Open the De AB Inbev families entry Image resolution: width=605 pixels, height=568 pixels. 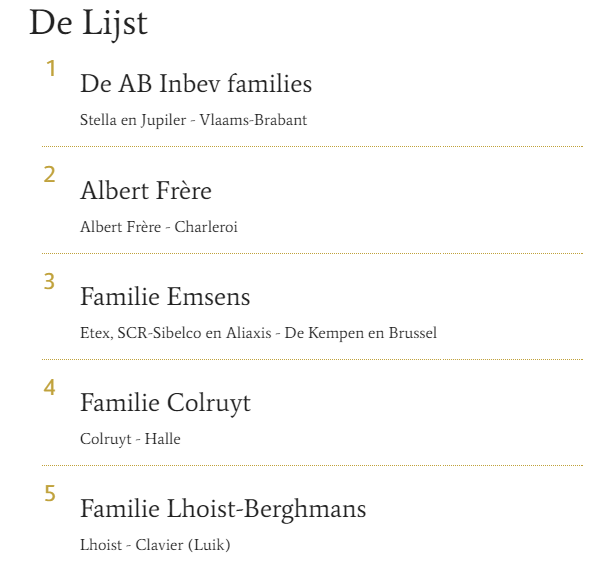point(196,84)
